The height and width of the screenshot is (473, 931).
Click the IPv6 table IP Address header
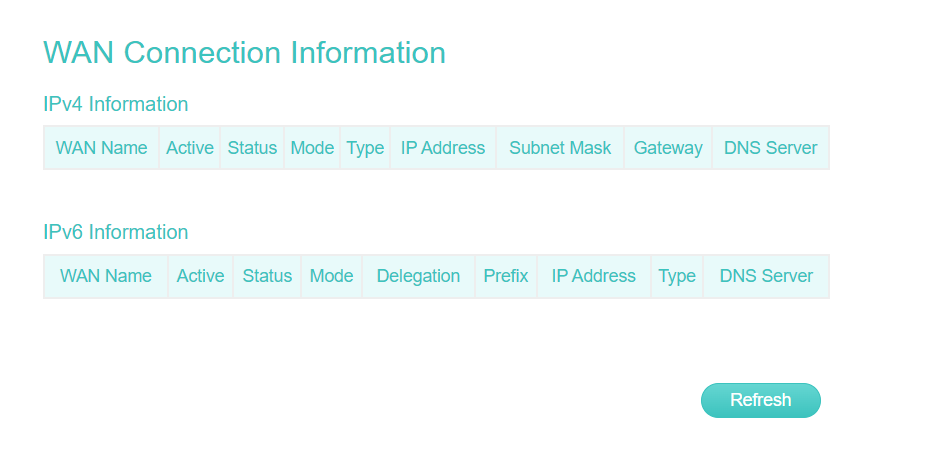pyautogui.click(x=593, y=276)
